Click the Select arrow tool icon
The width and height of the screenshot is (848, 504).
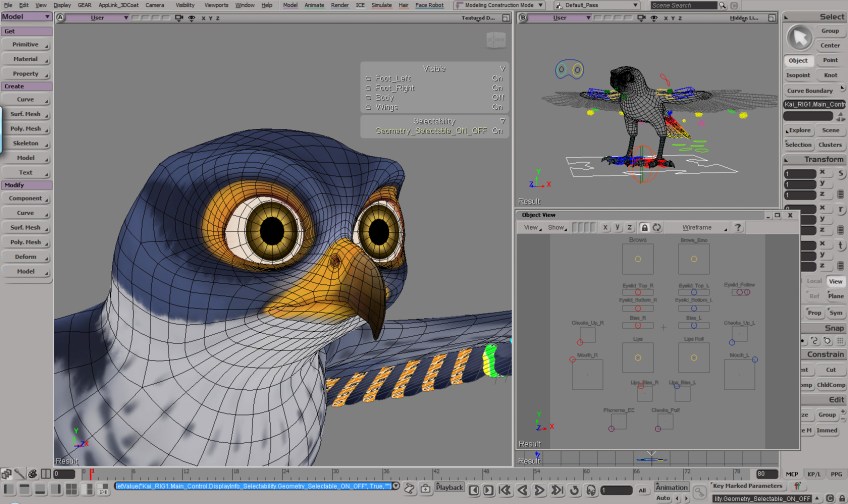(x=799, y=37)
